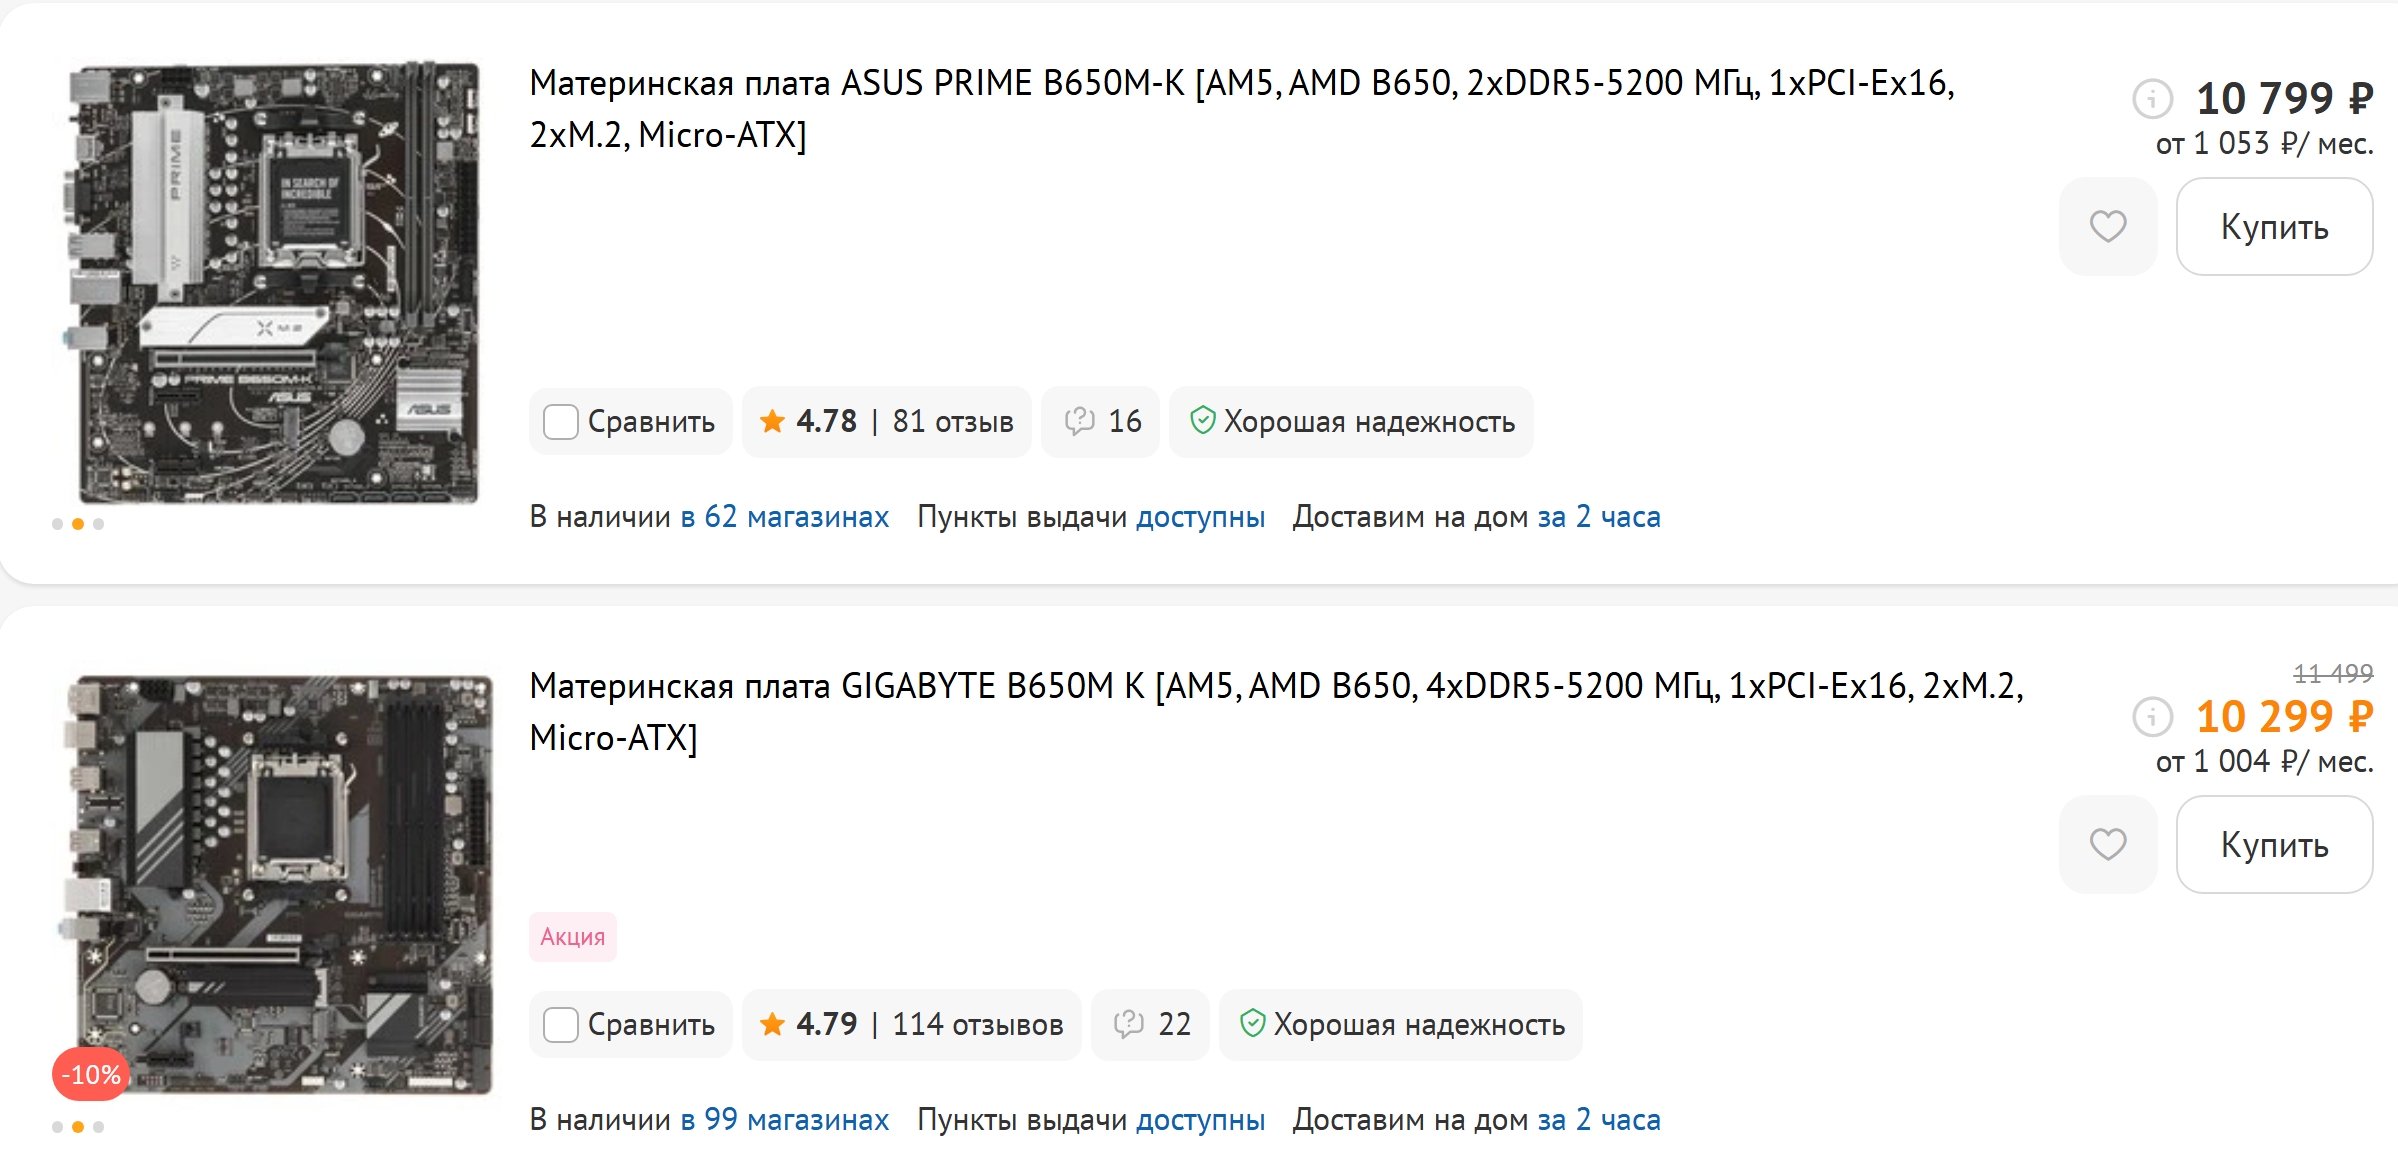Open the 'в 99 магазинах' availability link

coord(784,1120)
